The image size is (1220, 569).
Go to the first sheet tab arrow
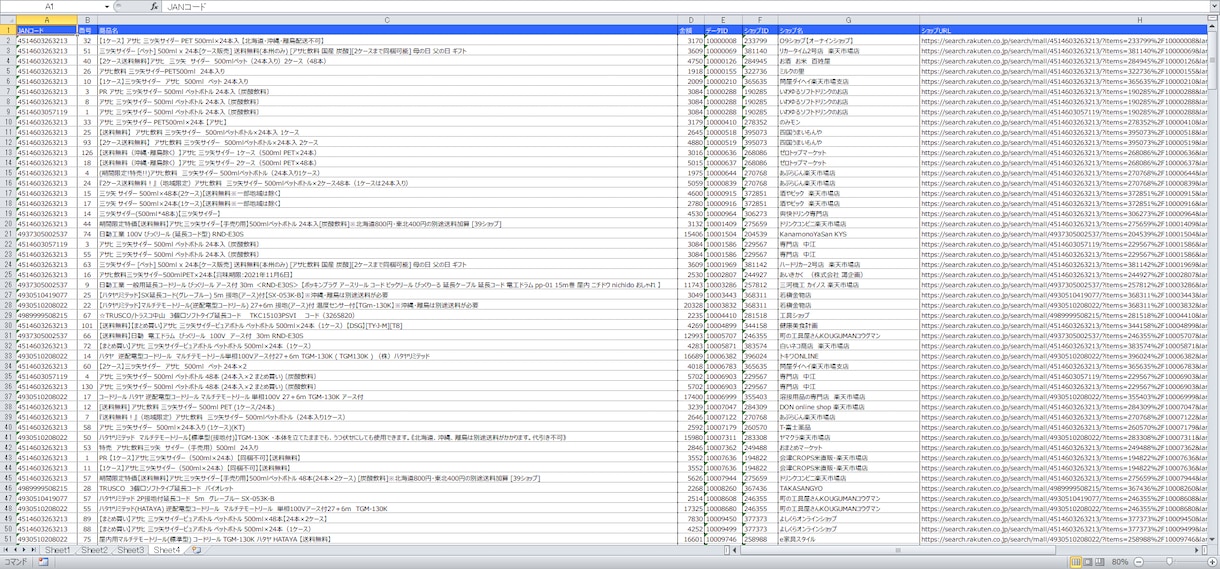5,550
